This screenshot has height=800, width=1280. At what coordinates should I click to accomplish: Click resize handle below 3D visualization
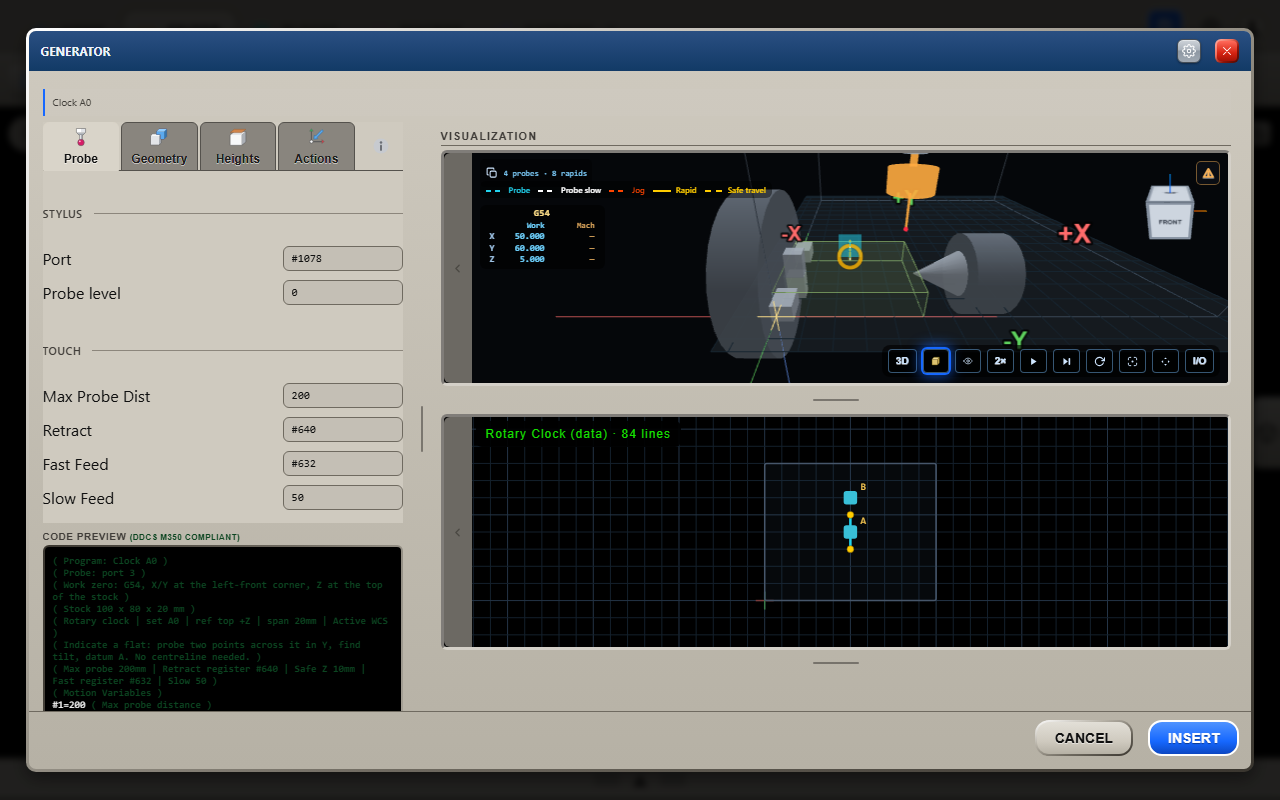(x=836, y=399)
